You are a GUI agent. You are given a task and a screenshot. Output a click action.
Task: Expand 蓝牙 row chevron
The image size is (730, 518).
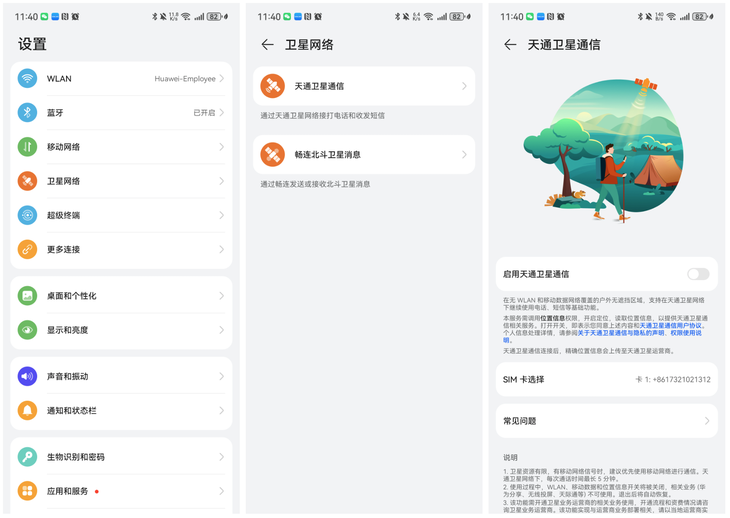[x=222, y=112]
